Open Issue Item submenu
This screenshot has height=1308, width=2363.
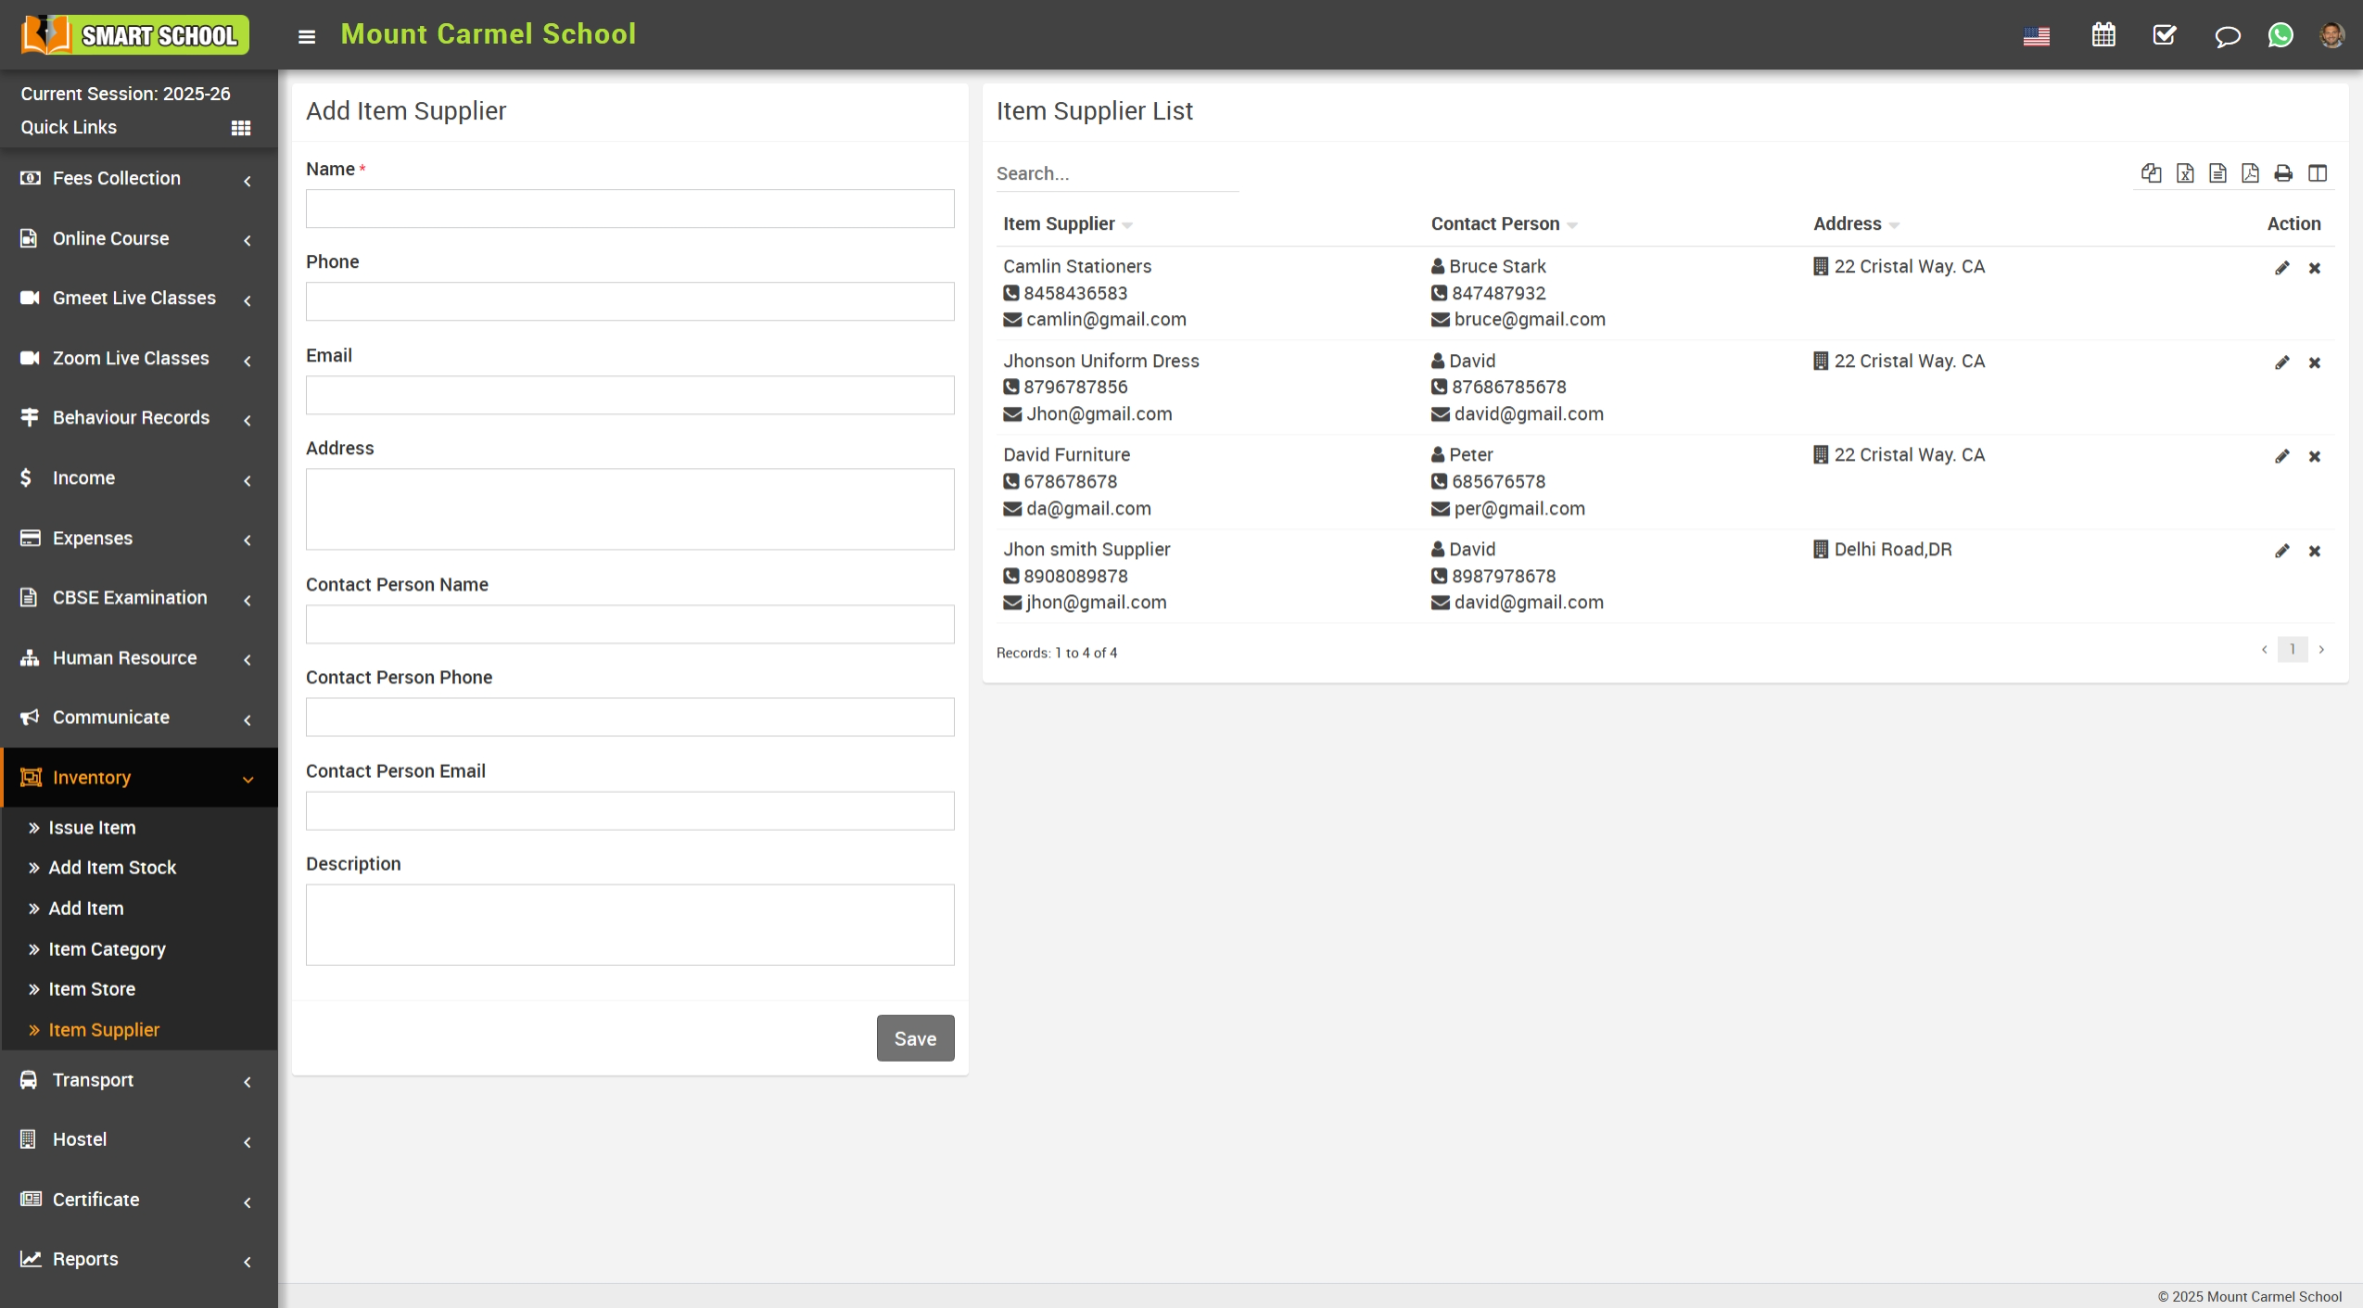coord(92,828)
